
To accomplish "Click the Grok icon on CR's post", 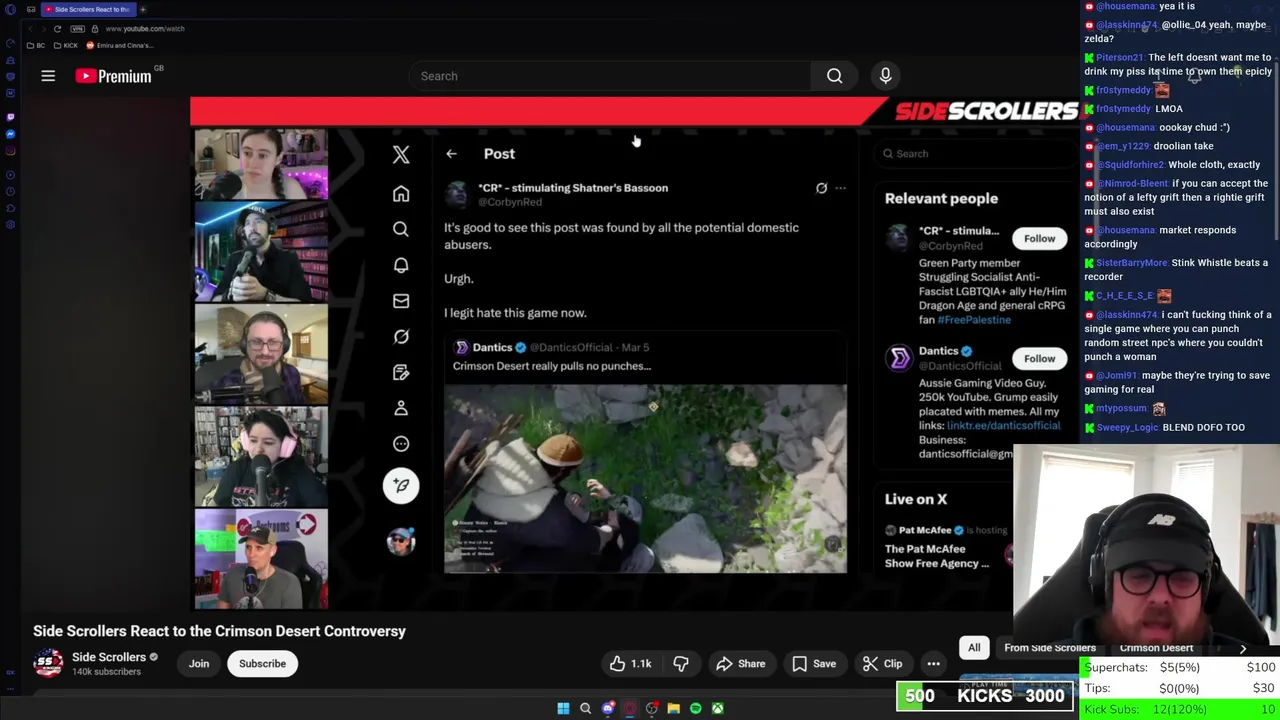I will pos(821,188).
